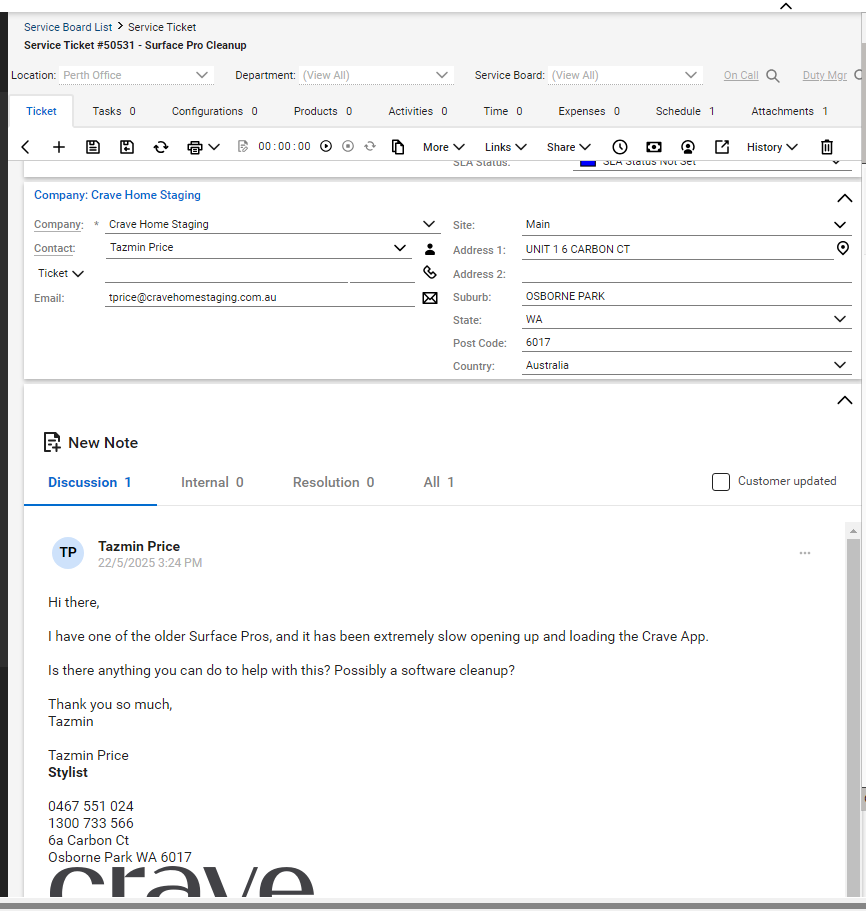Delete the ticket with the trash icon

pos(827,147)
